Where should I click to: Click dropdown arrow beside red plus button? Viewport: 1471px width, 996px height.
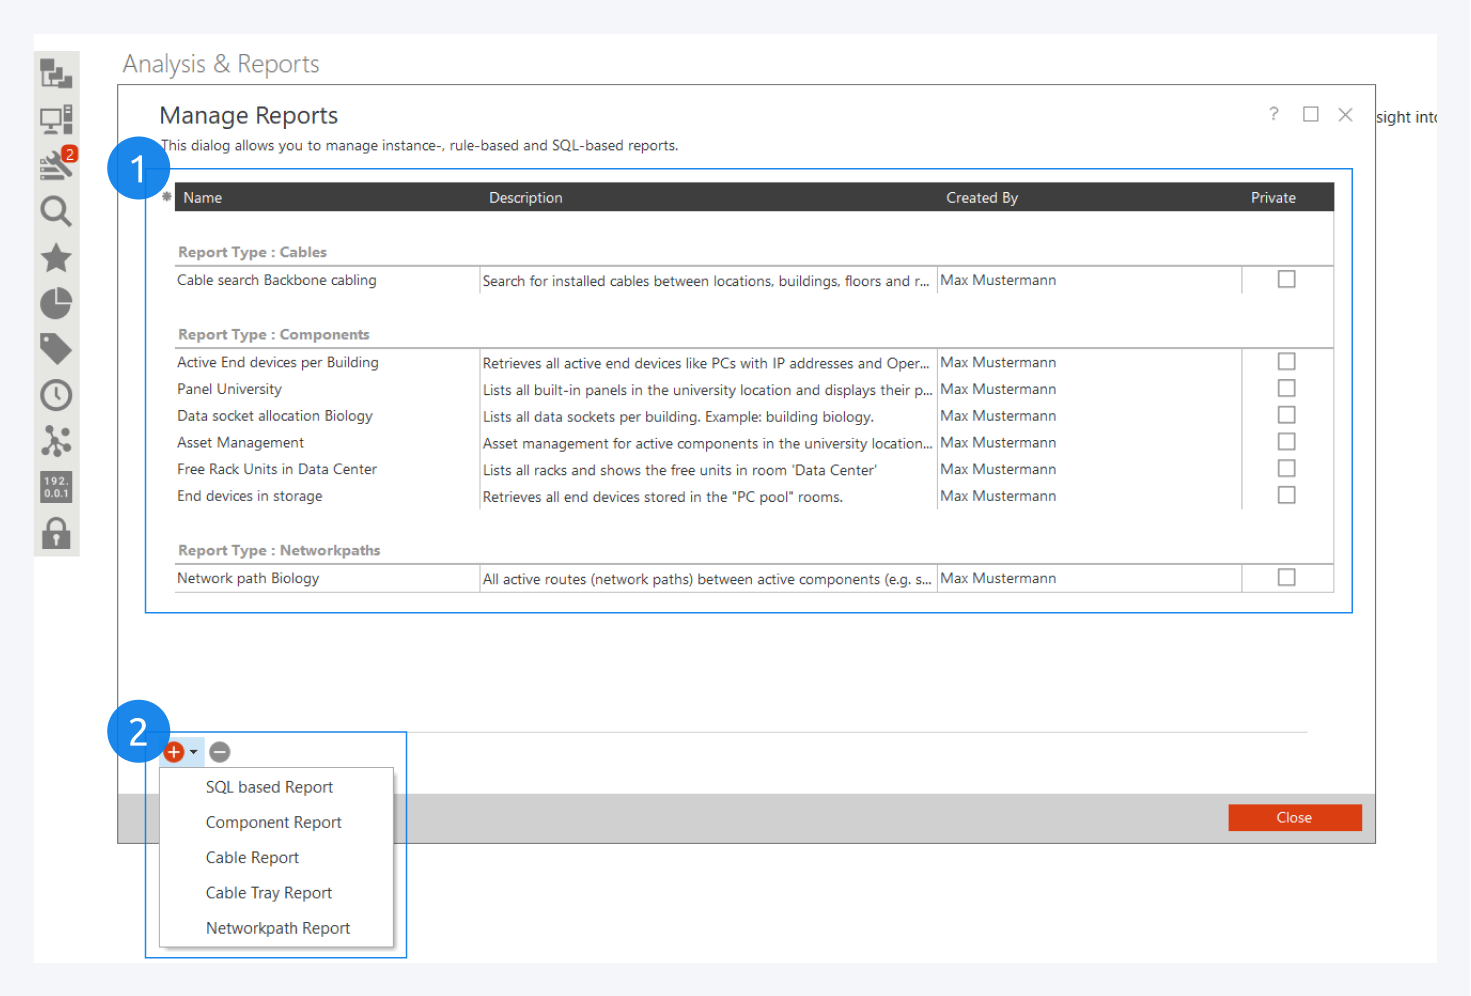coord(194,752)
